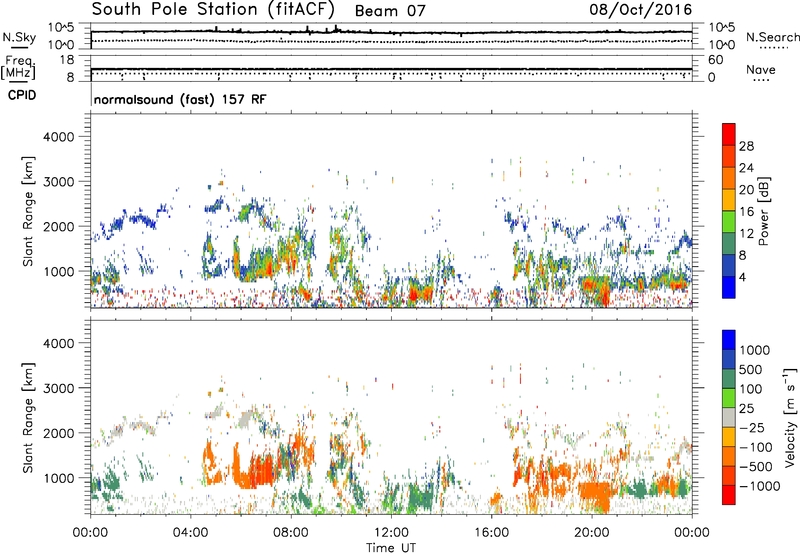Click the red bottom segment of Velocity colorbar
The image size is (800, 554).
pos(729,495)
